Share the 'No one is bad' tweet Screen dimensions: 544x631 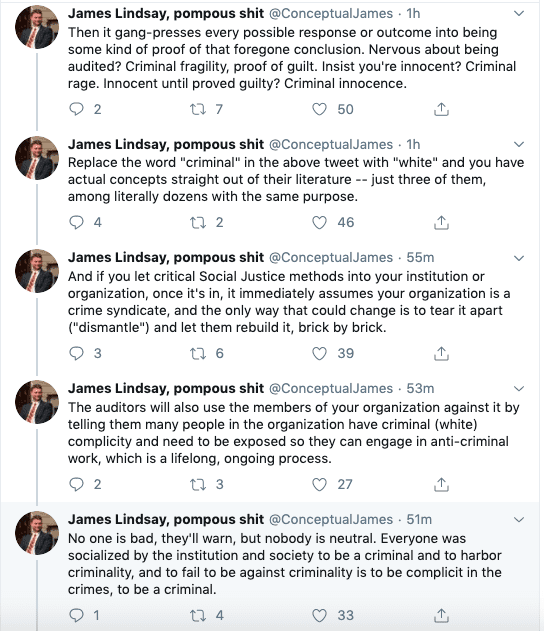point(441,615)
